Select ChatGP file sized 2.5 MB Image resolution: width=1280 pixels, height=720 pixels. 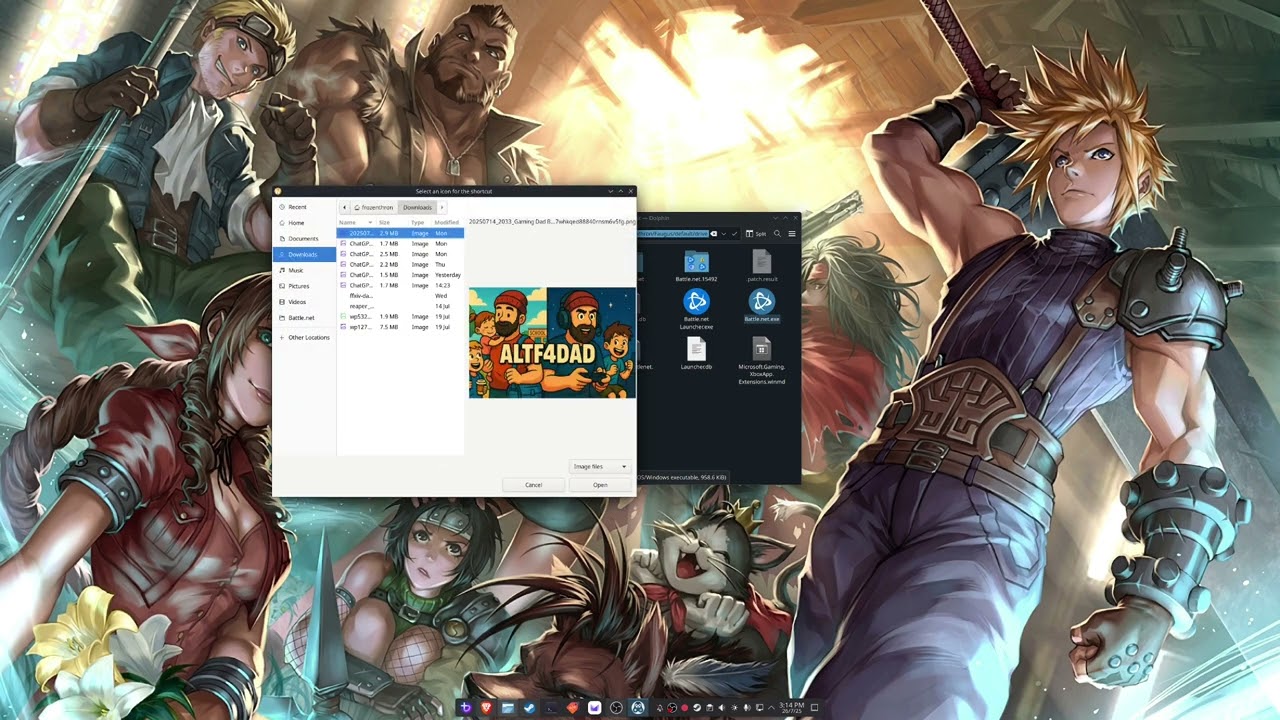(x=400, y=254)
